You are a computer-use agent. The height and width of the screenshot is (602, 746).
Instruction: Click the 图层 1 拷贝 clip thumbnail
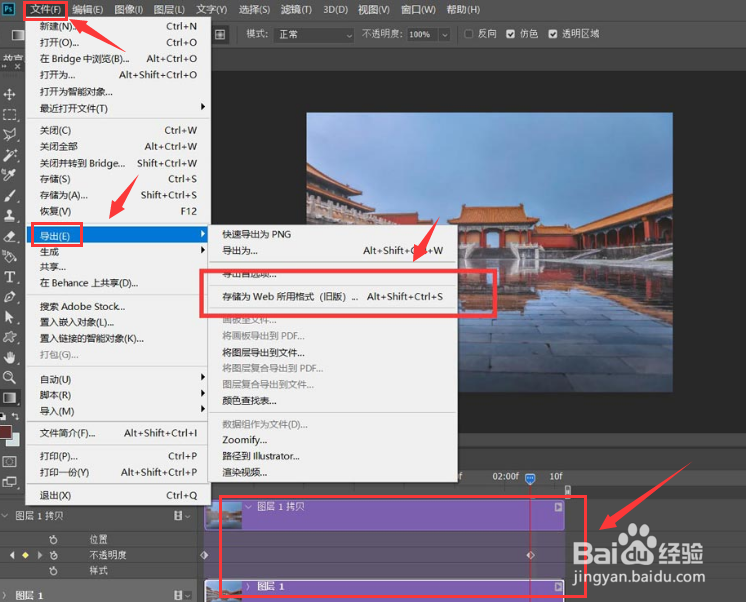pos(224,515)
